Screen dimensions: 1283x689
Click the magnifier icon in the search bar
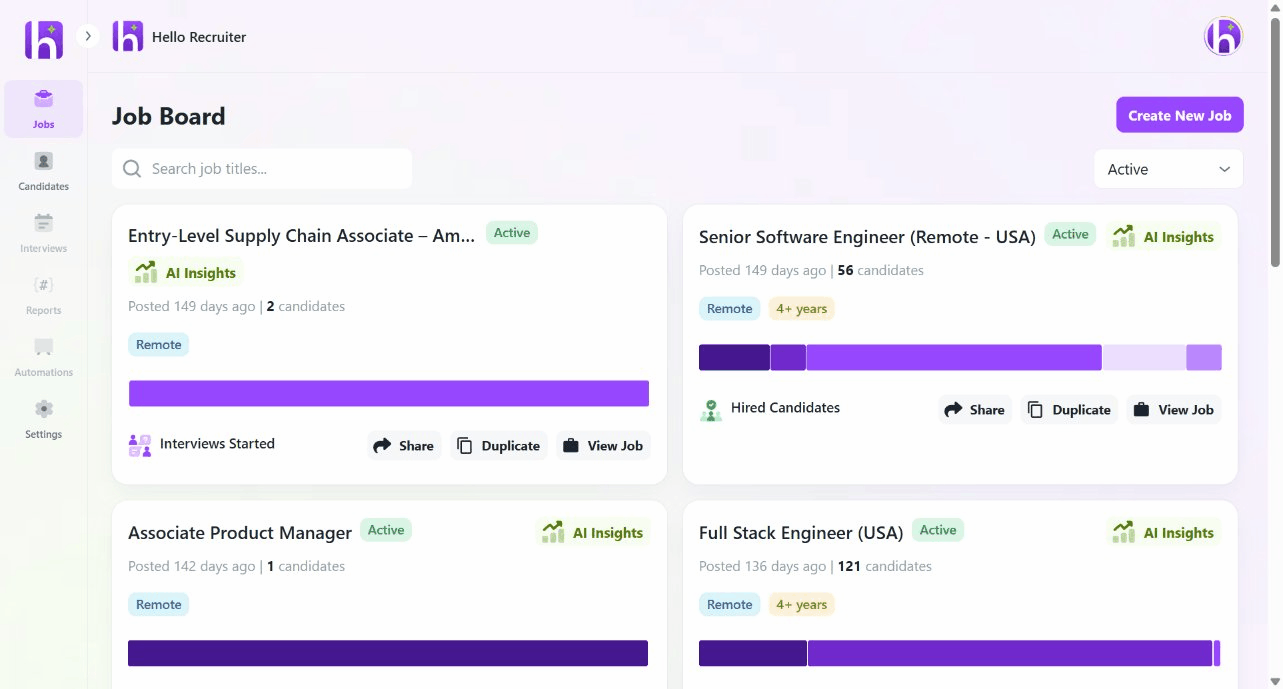[131, 168]
